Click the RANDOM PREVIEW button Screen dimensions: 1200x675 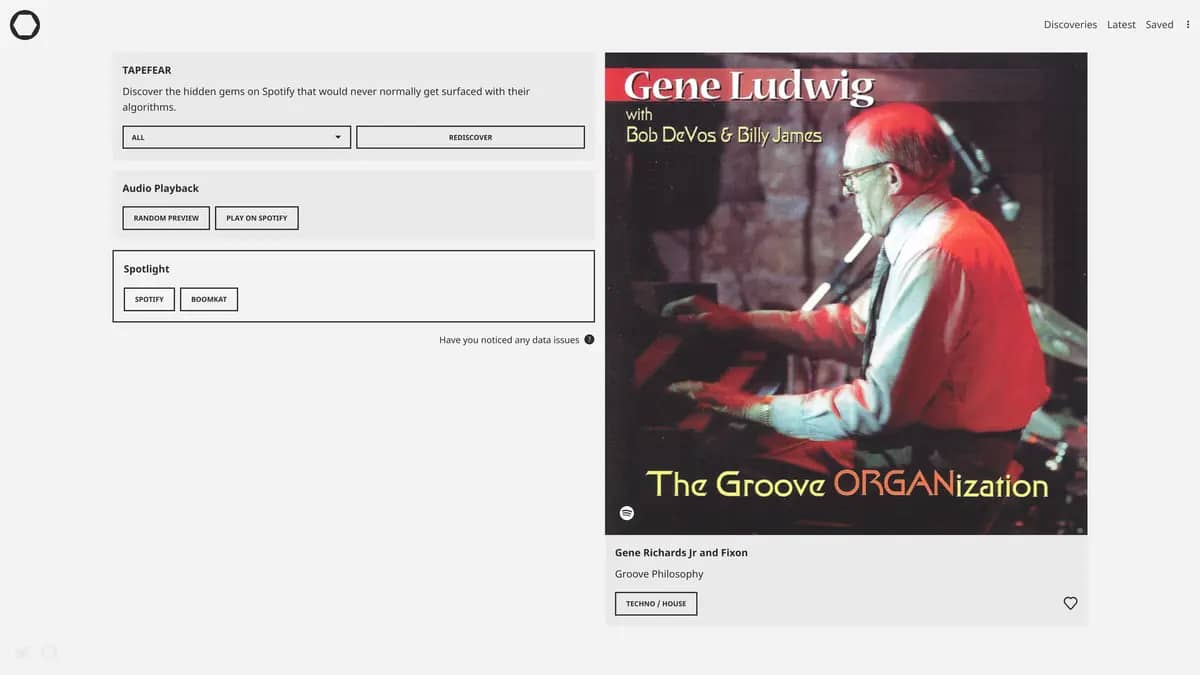(x=166, y=218)
